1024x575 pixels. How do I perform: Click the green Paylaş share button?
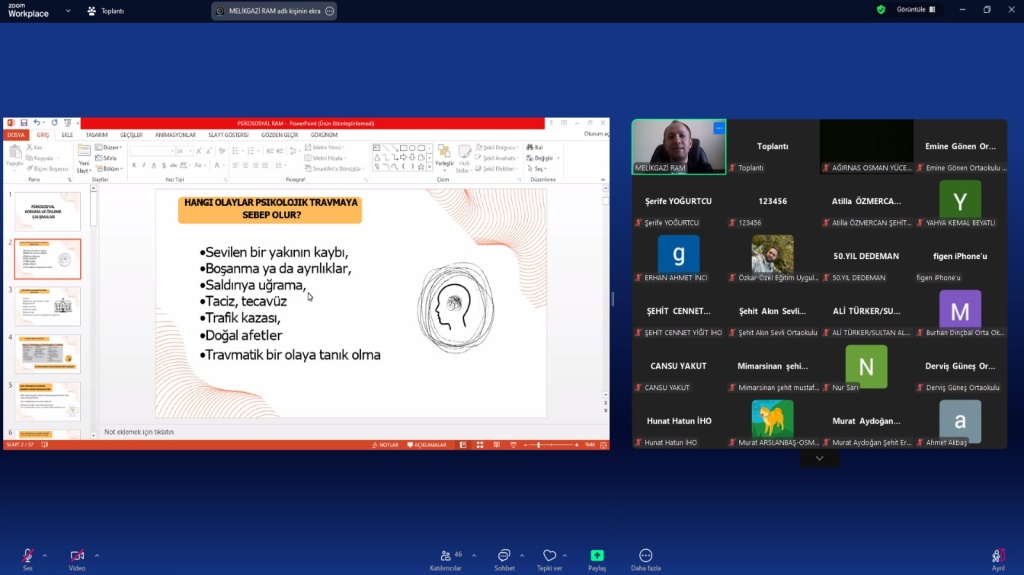tap(597, 556)
